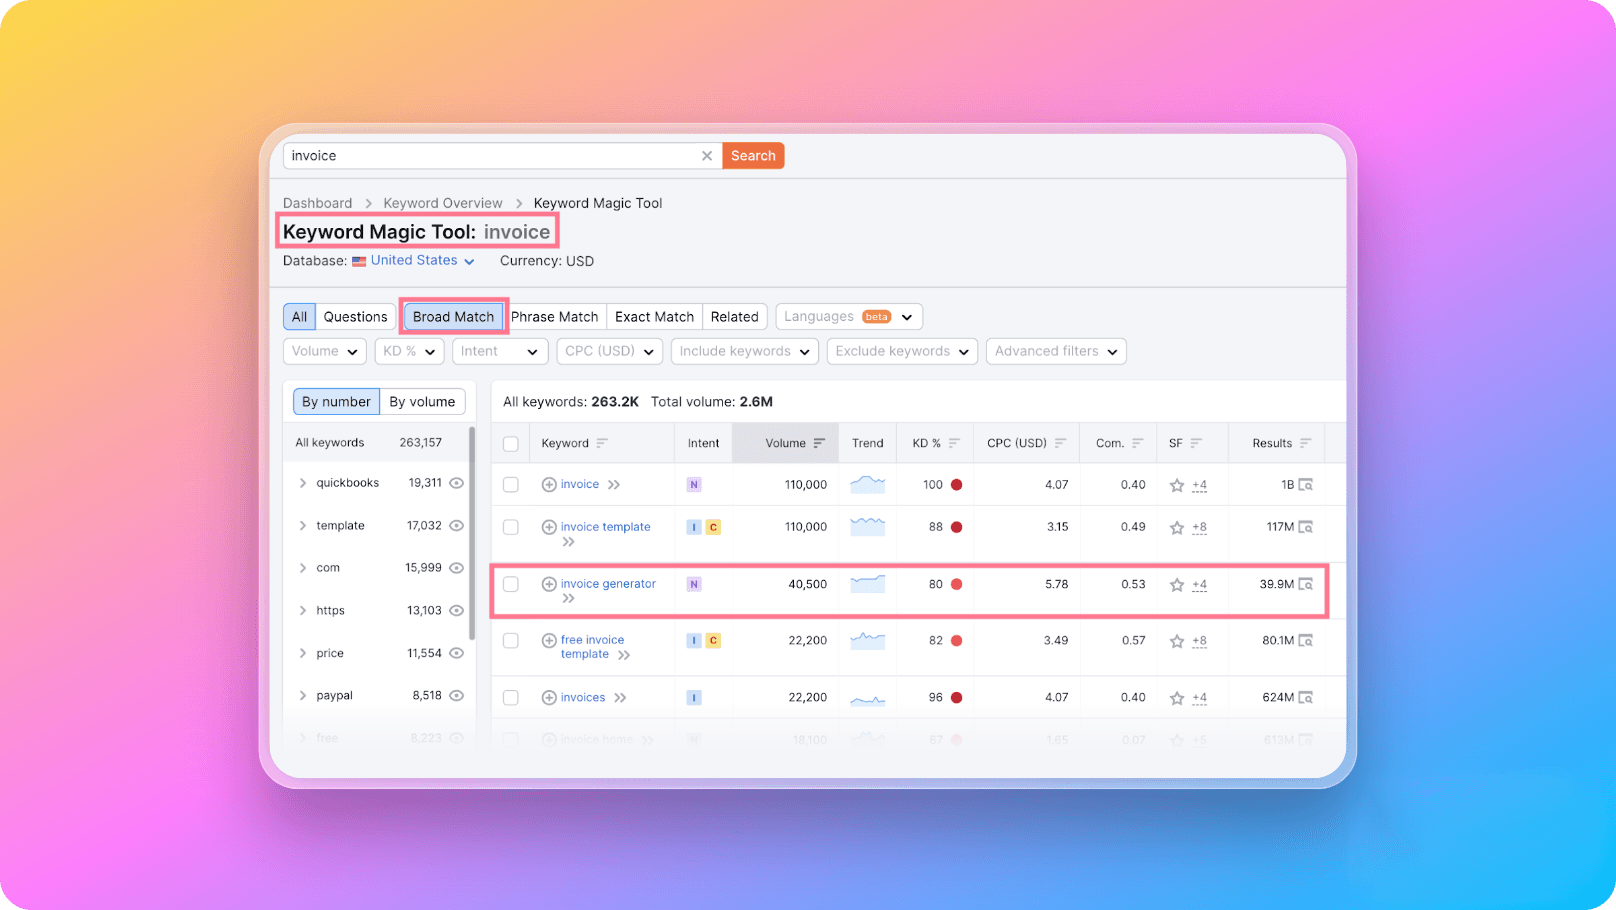This screenshot has height=910, width=1616.
Task: Check the invoice generator row checkbox
Action: click(x=511, y=584)
